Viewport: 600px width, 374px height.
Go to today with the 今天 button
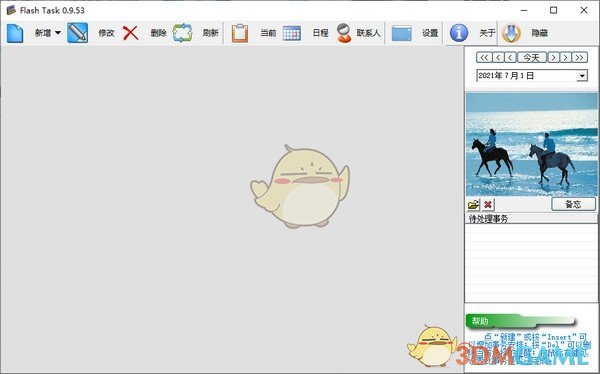532,58
